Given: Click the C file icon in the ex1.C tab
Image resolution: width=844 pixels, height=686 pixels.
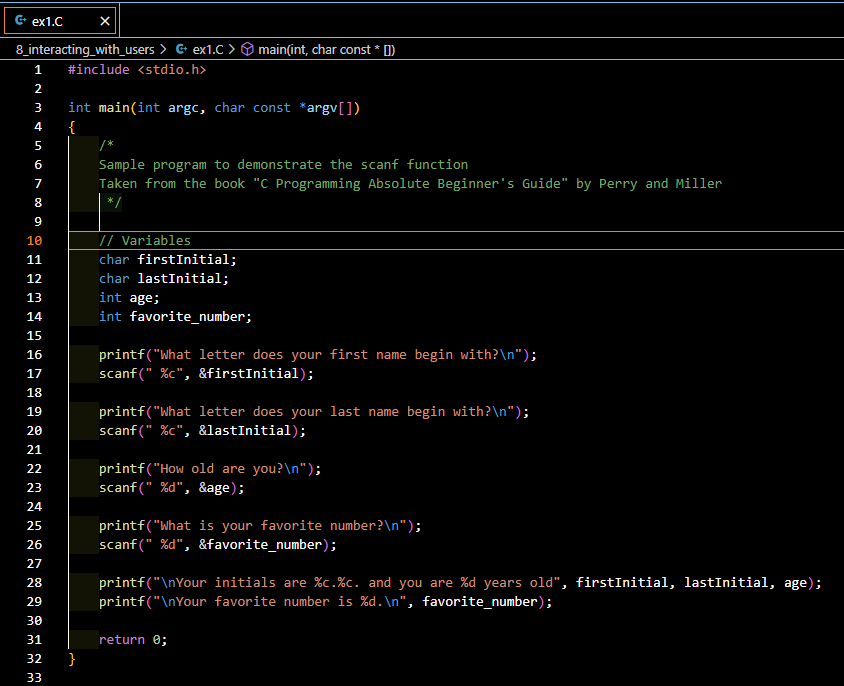Looking at the screenshot, I should pos(18,21).
